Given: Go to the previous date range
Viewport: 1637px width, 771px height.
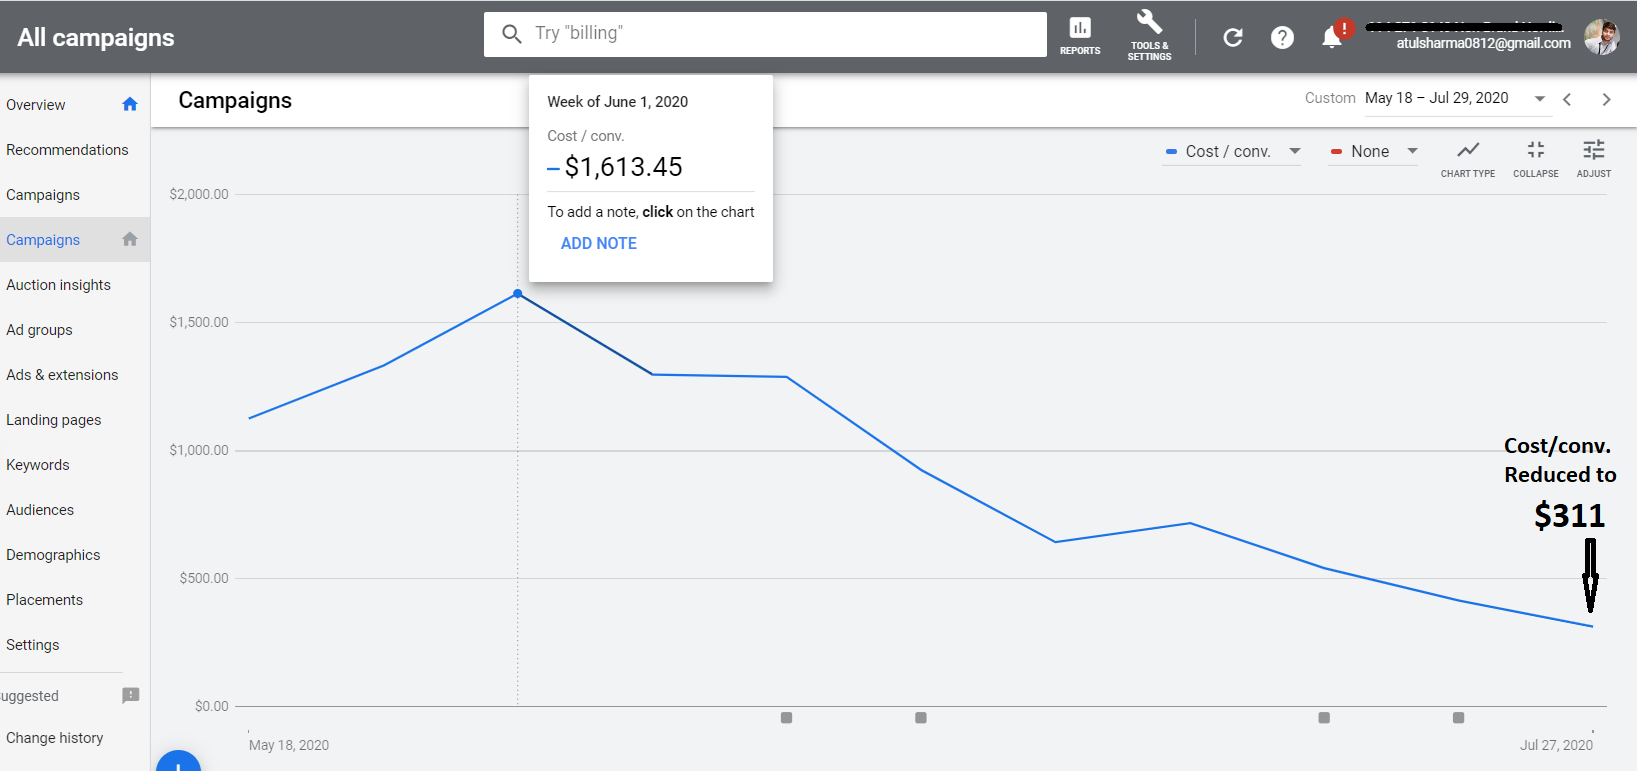Looking at the screenshot, I should click(1568, 99).
